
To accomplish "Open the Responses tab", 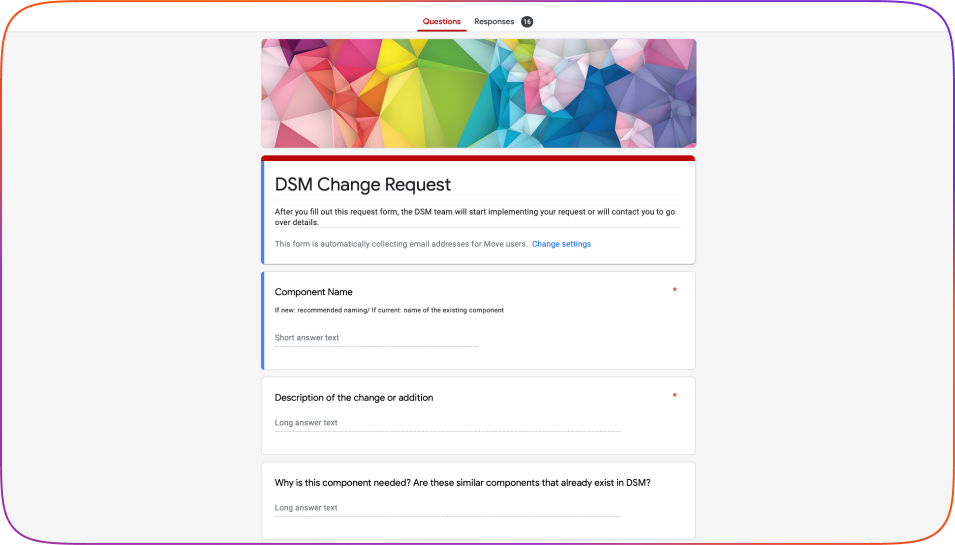I will 494,21.
